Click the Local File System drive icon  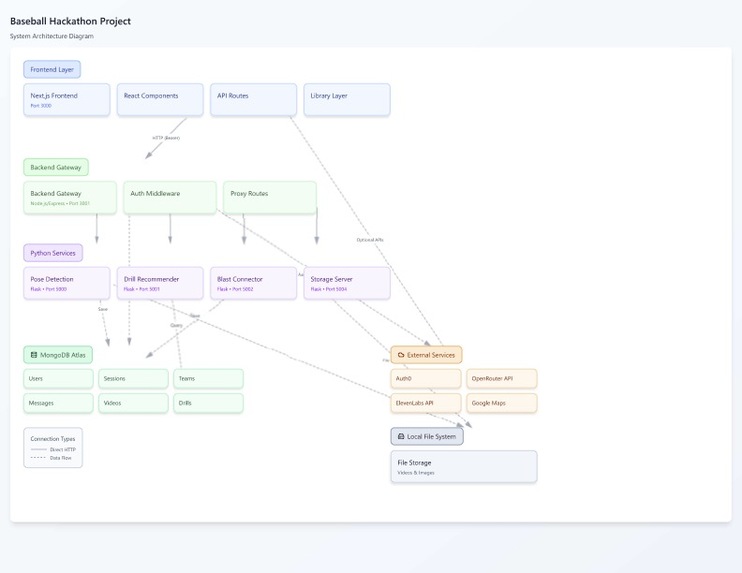(x=401, y=437)
